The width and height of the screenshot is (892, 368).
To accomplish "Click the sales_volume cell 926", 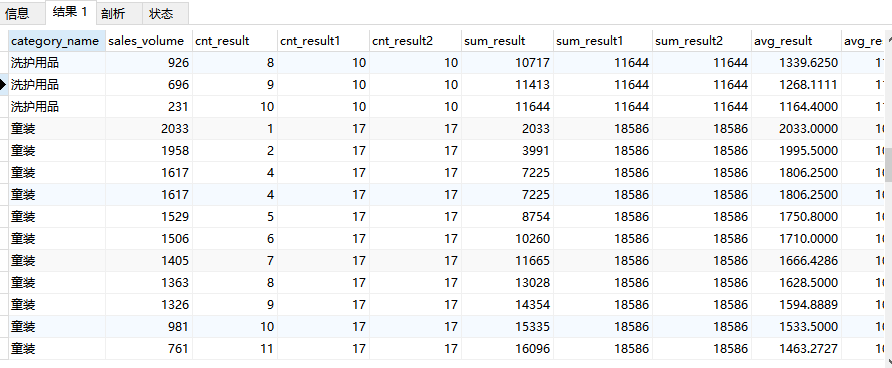I will 148,63.
